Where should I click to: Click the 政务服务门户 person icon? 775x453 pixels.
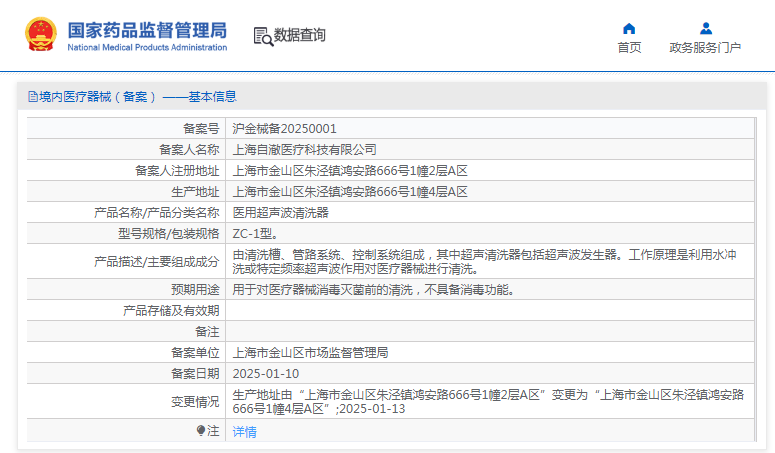coord(706,28)
